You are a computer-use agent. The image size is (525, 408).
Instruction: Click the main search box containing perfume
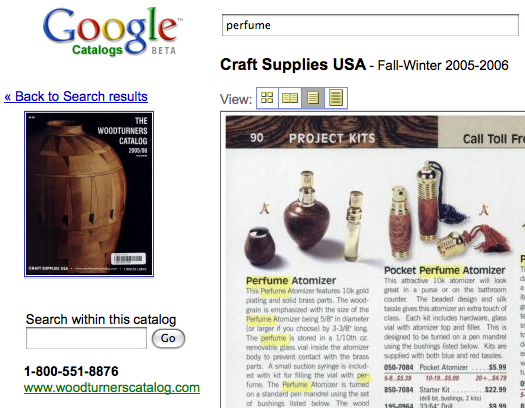pos(370,25)
